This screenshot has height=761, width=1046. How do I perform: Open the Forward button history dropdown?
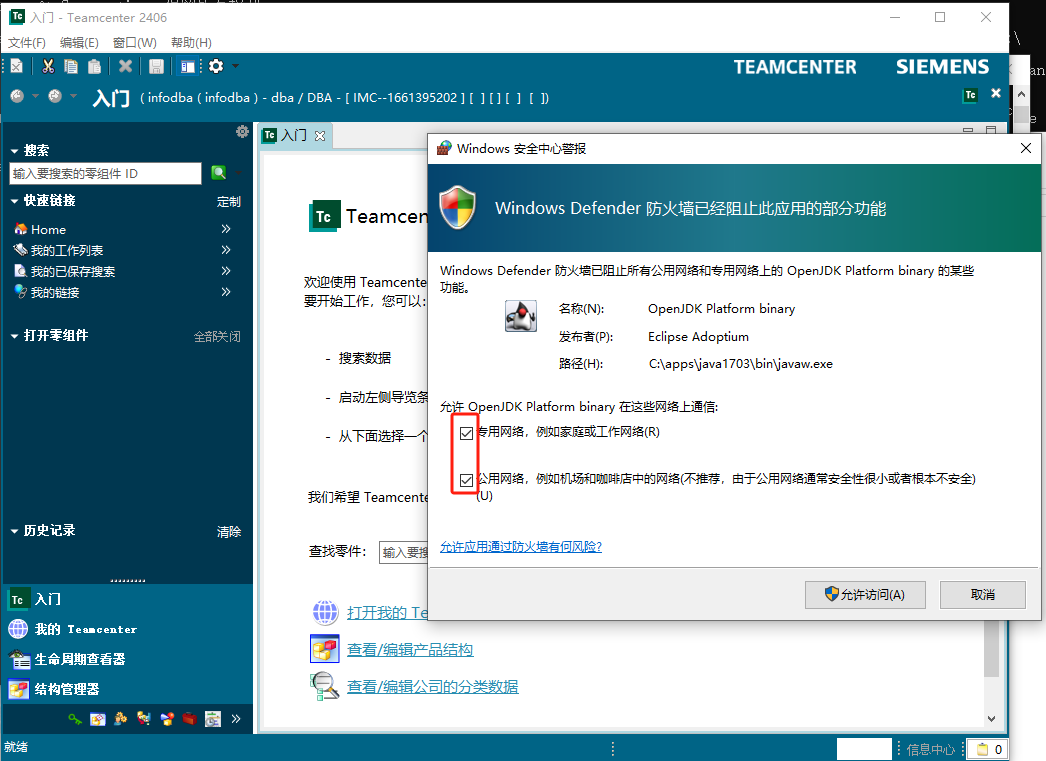click(x=73, y=97)
